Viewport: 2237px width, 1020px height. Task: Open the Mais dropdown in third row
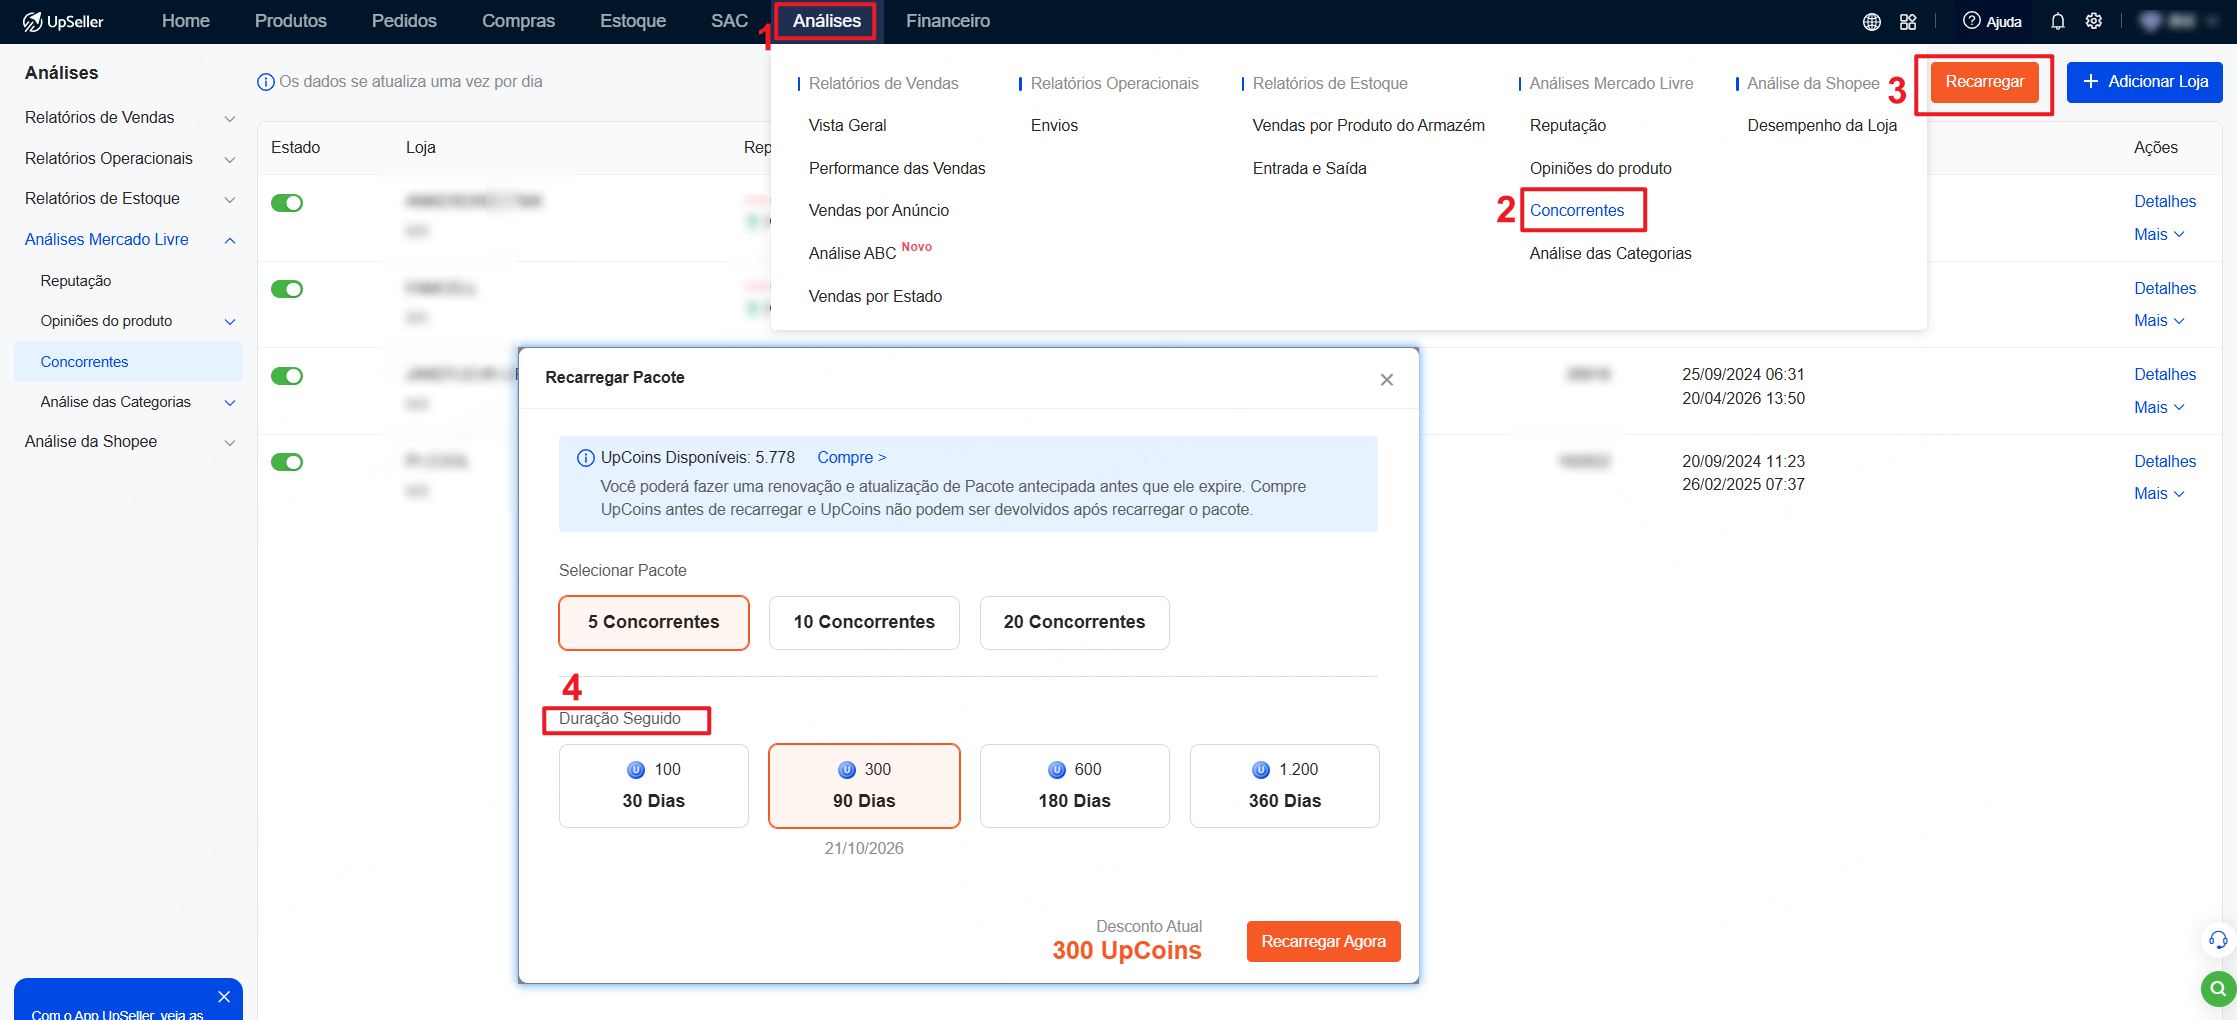point(2159,407)
